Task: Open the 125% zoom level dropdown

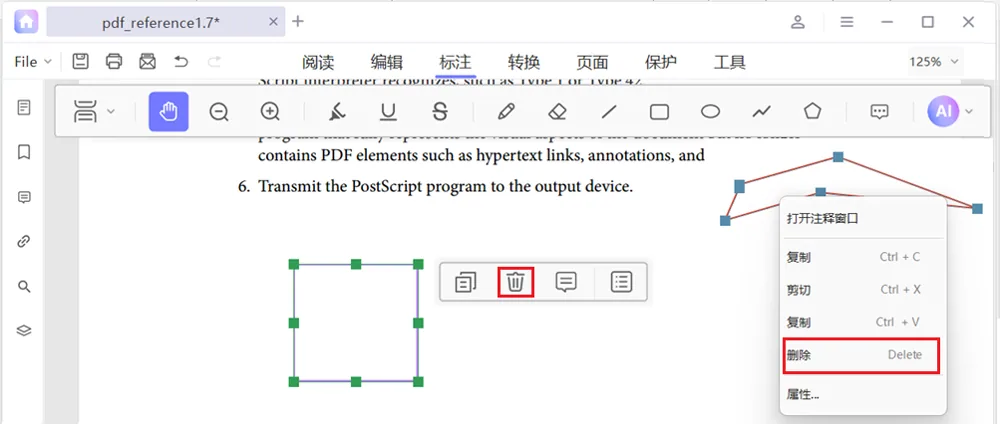Action: point(934,62)
